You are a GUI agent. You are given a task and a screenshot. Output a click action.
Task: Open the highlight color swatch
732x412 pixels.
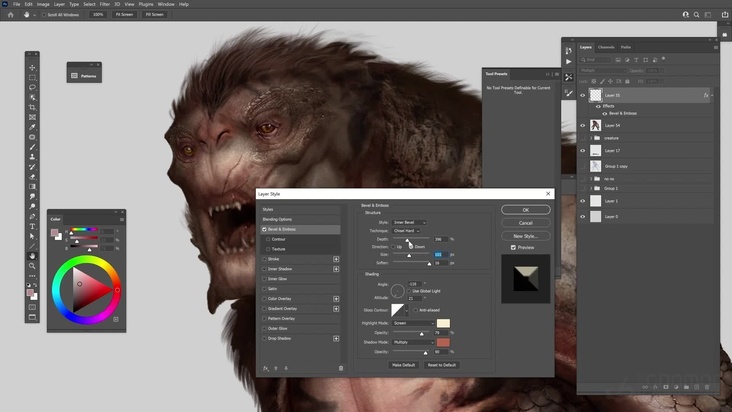tap(443, 323)
